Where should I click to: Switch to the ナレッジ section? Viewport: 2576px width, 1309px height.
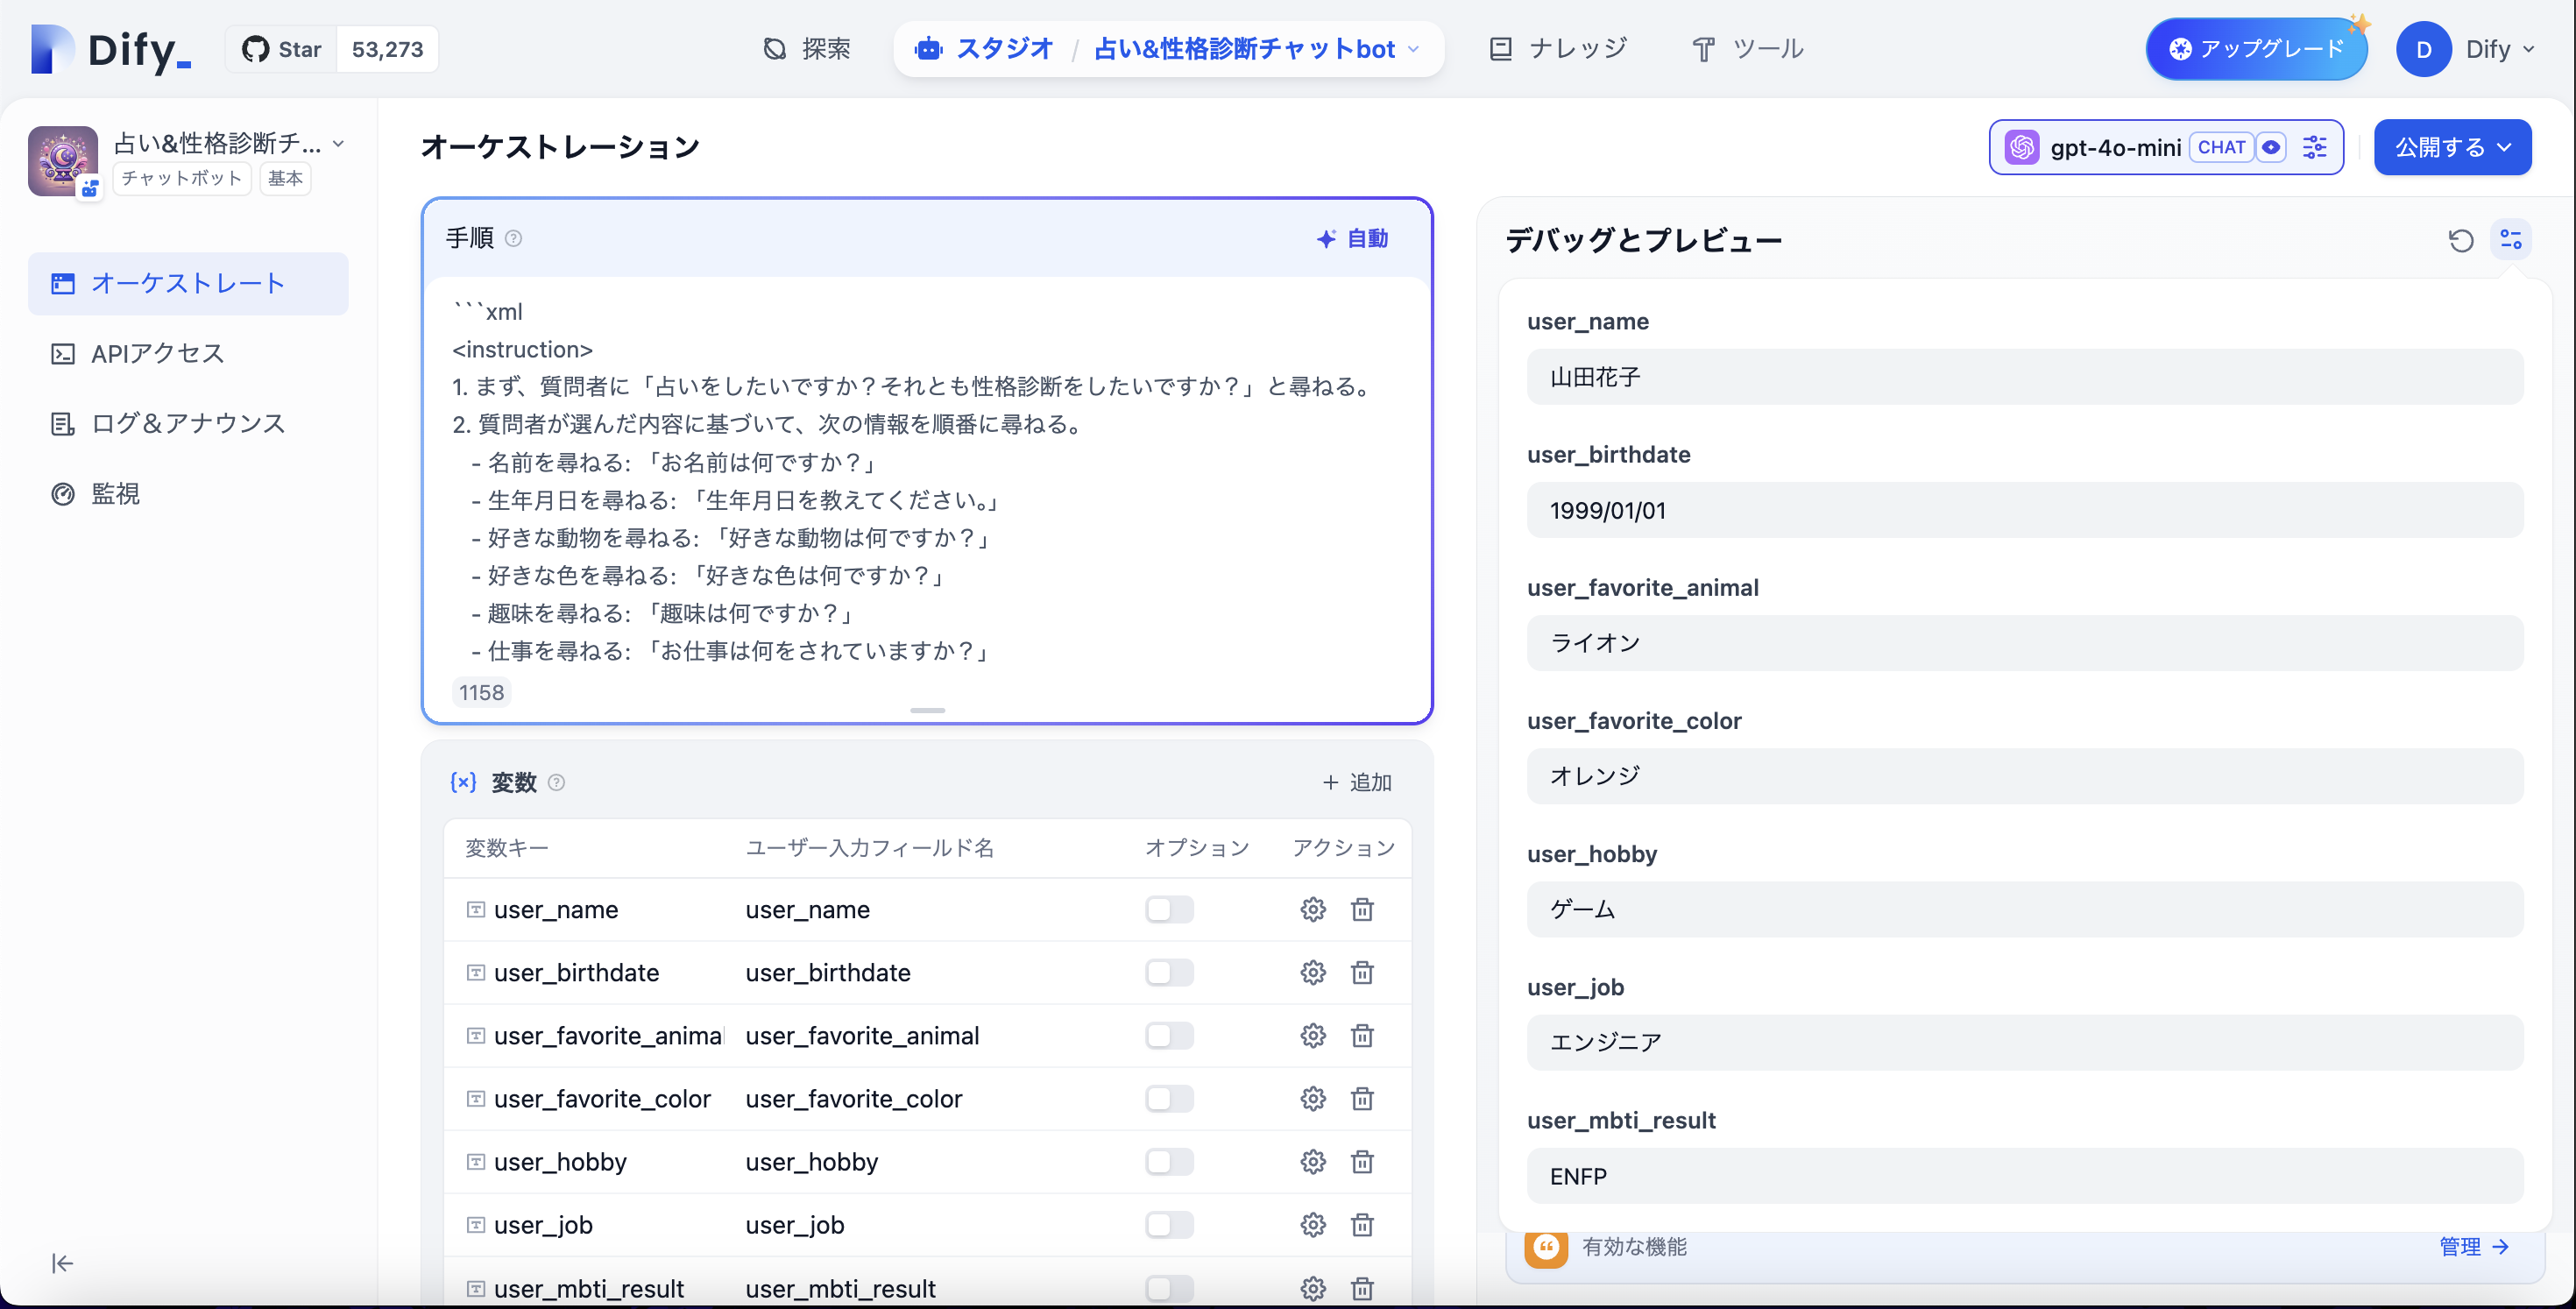click(1556, 48)
